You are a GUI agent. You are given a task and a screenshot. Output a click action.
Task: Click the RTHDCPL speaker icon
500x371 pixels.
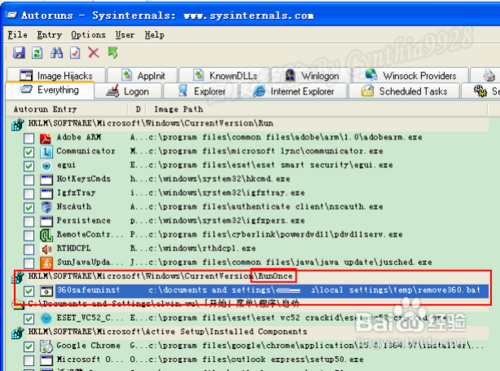46,249
